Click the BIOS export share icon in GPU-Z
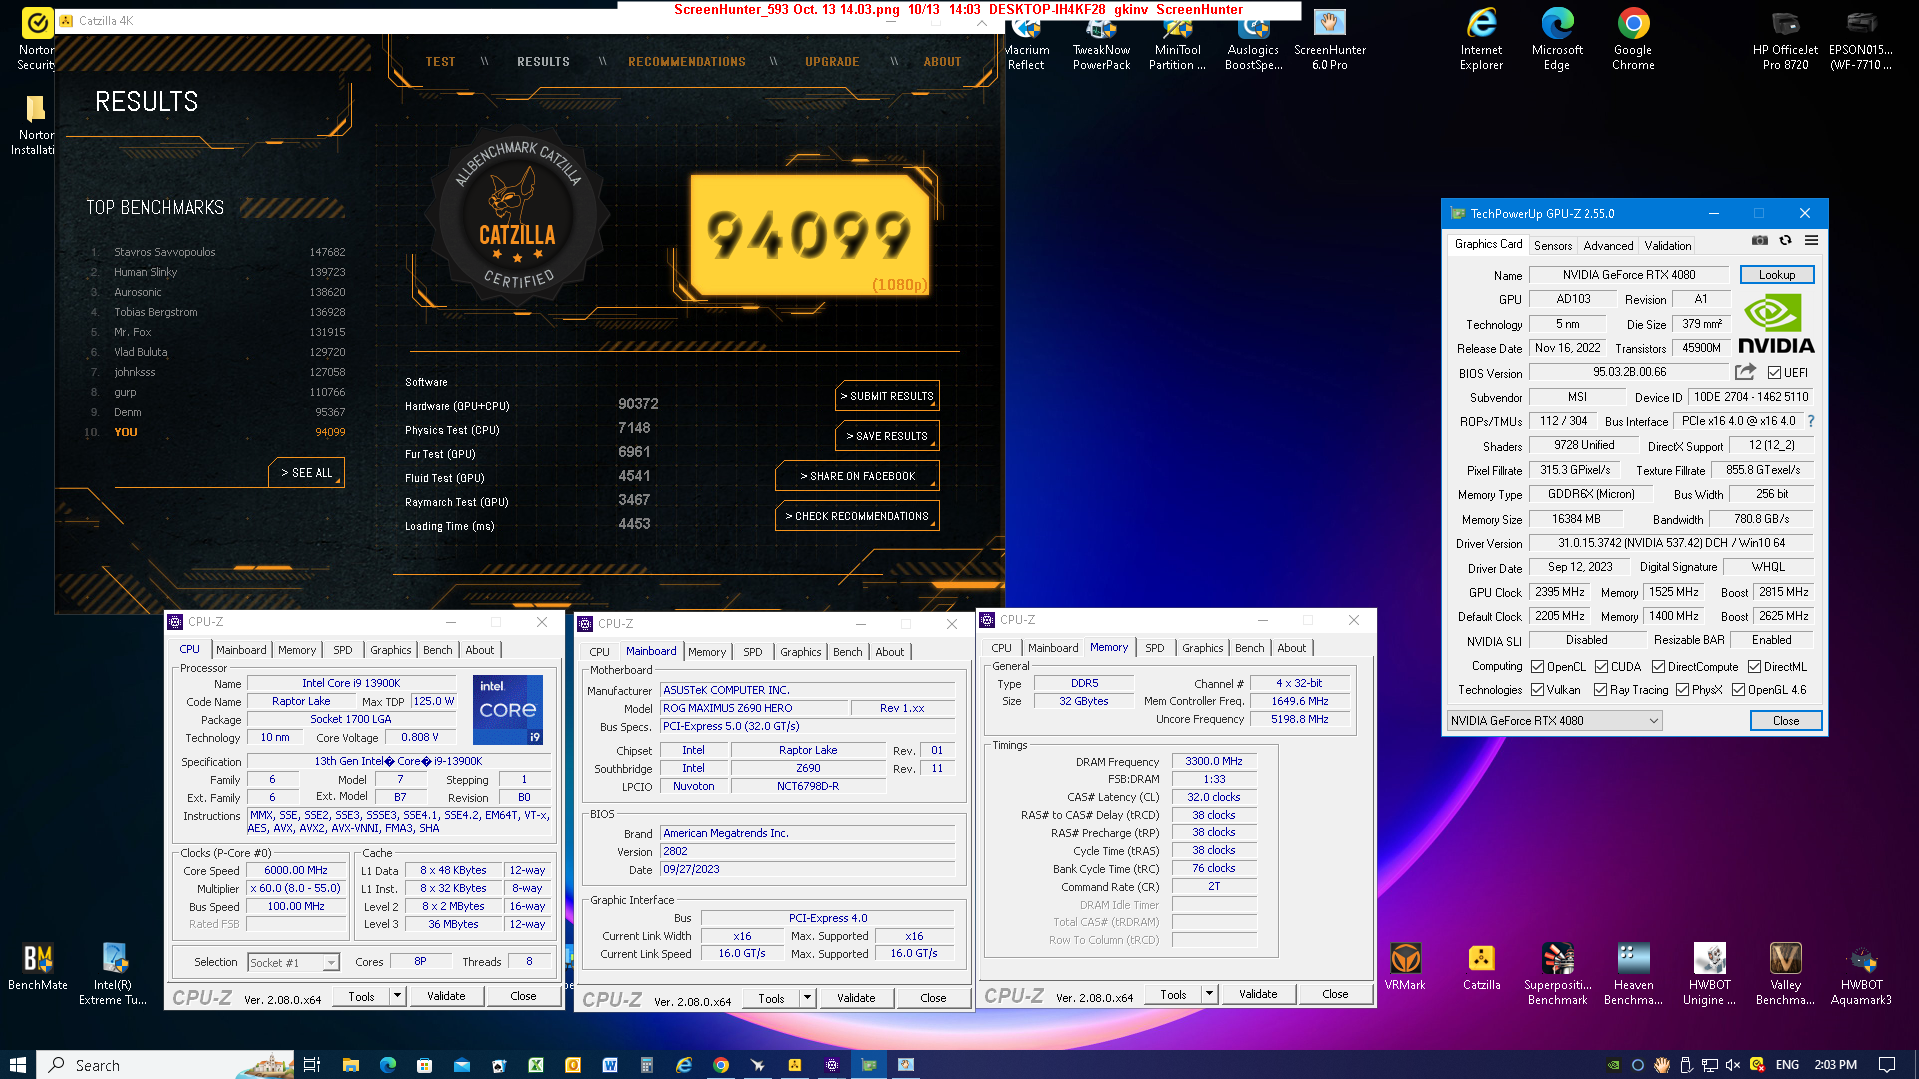 pos(1745,372)
